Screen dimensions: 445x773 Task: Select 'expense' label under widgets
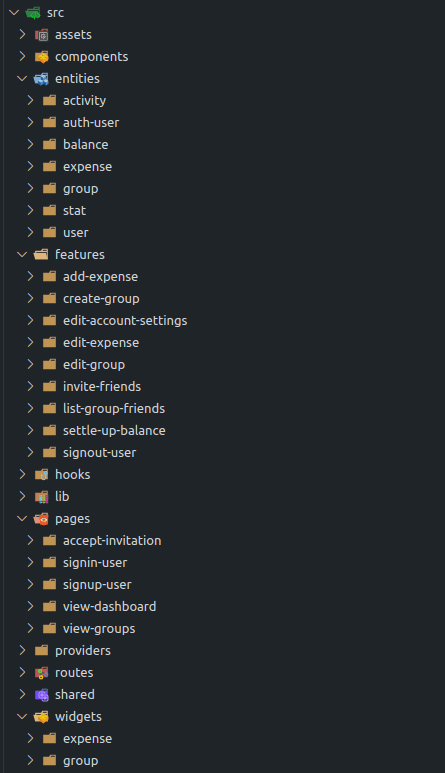coord(87,738)
